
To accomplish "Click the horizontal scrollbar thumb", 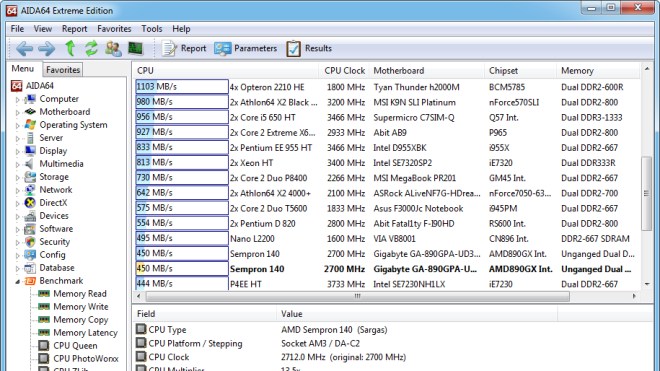I will click(357, 296).
